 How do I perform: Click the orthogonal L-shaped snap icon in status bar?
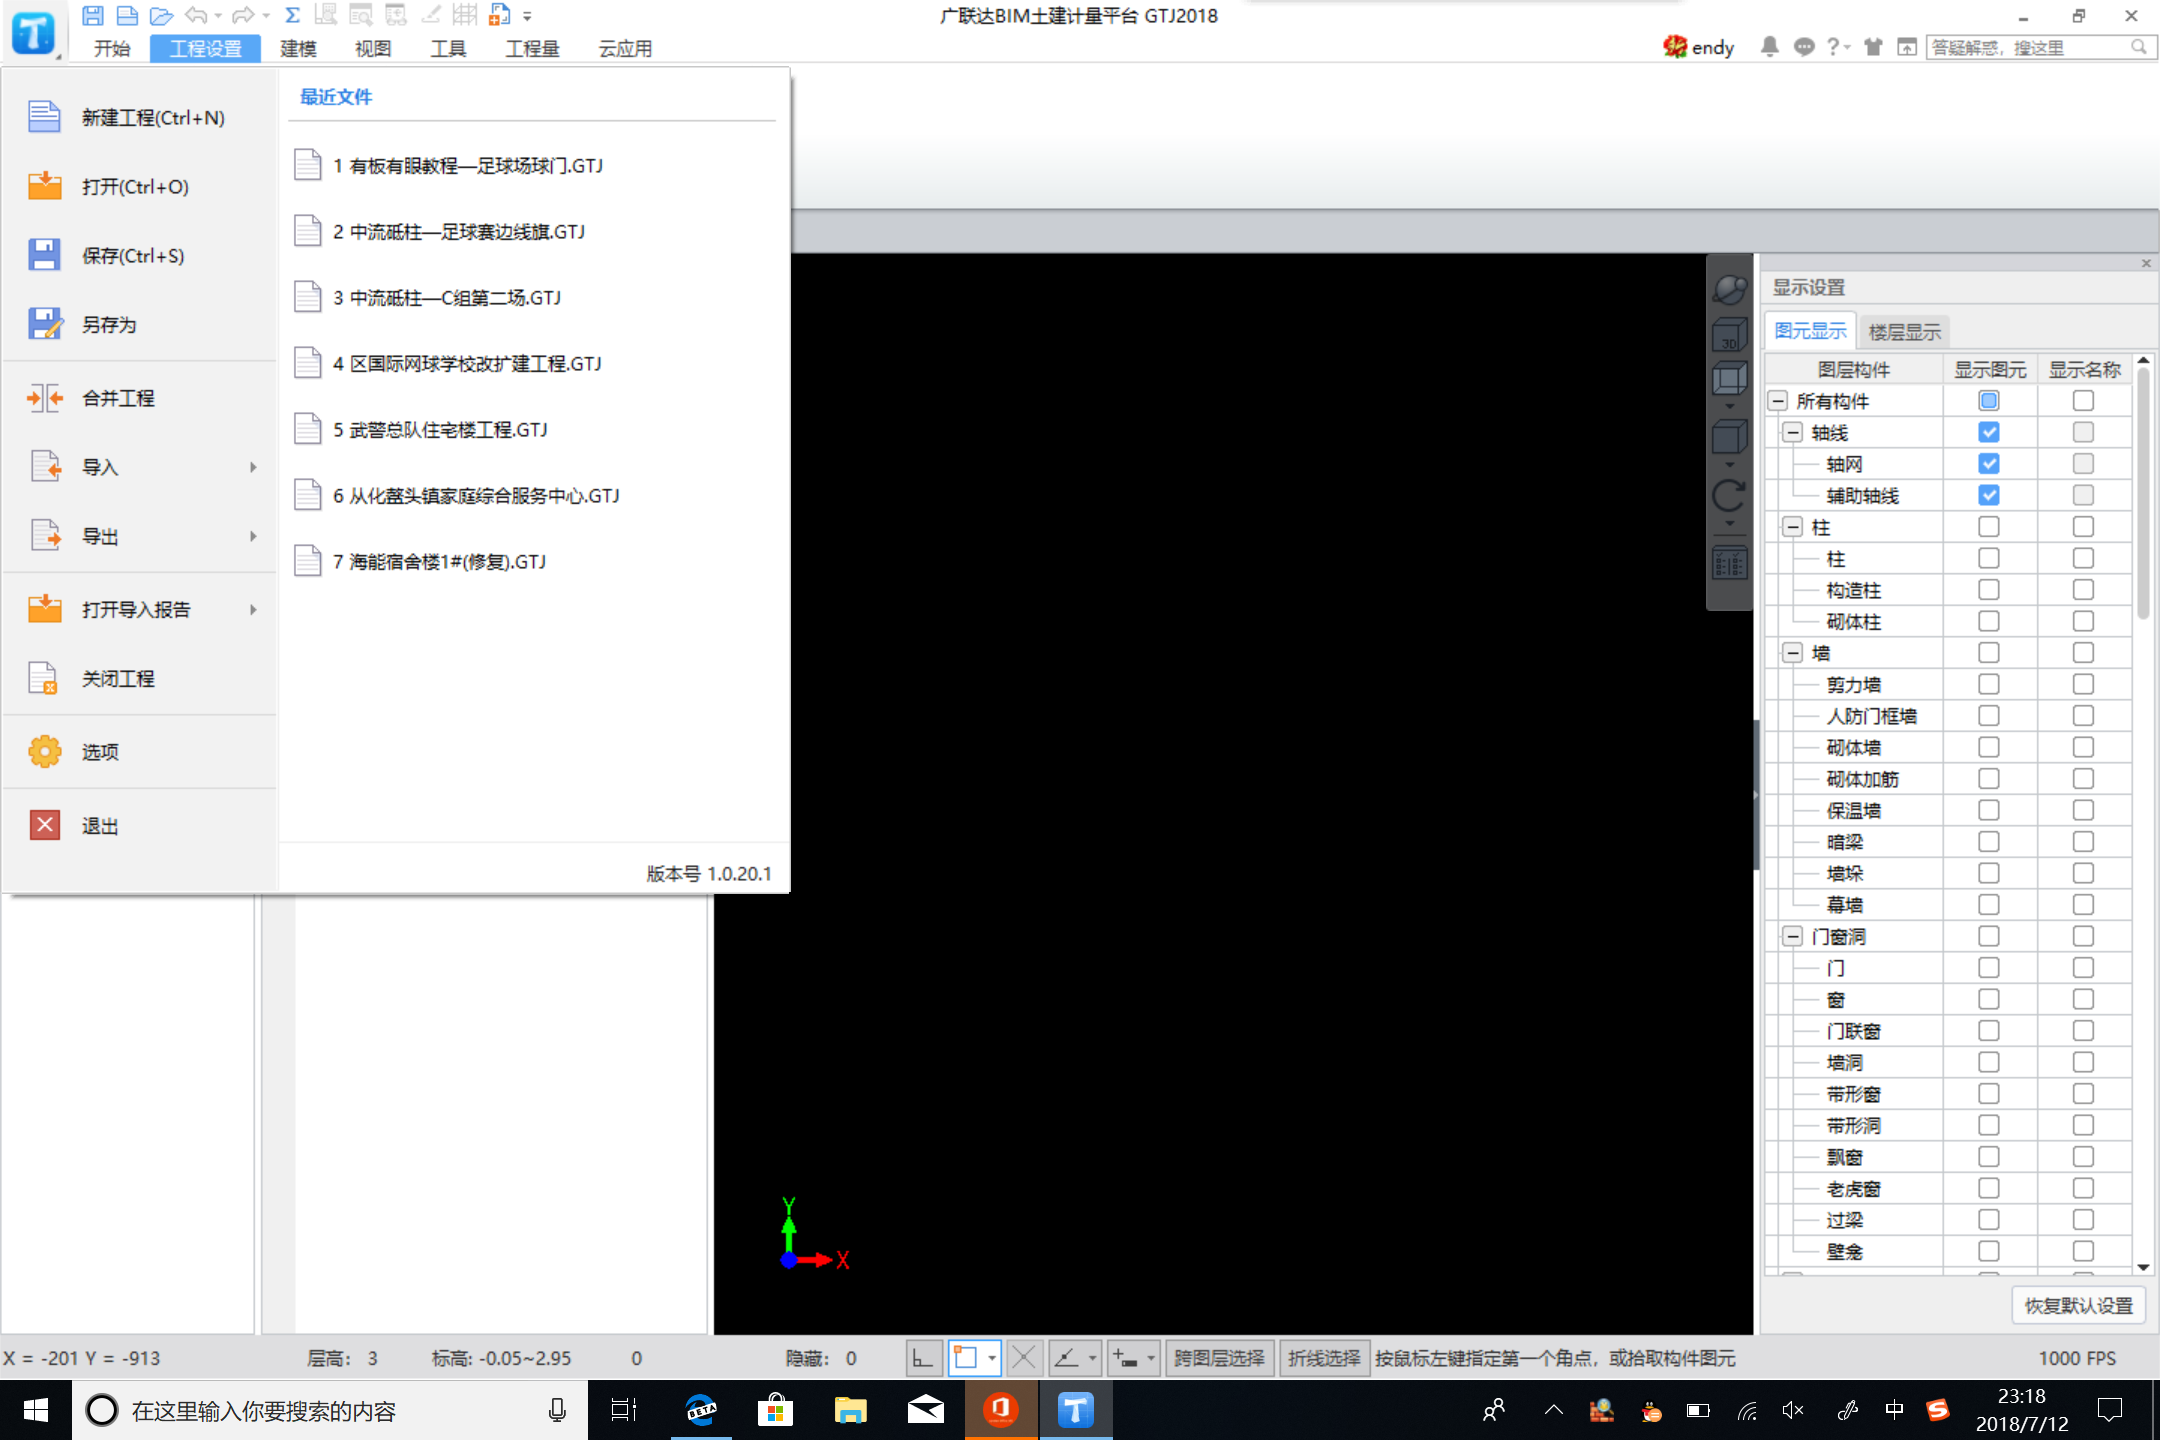[x=924, y=1358]
